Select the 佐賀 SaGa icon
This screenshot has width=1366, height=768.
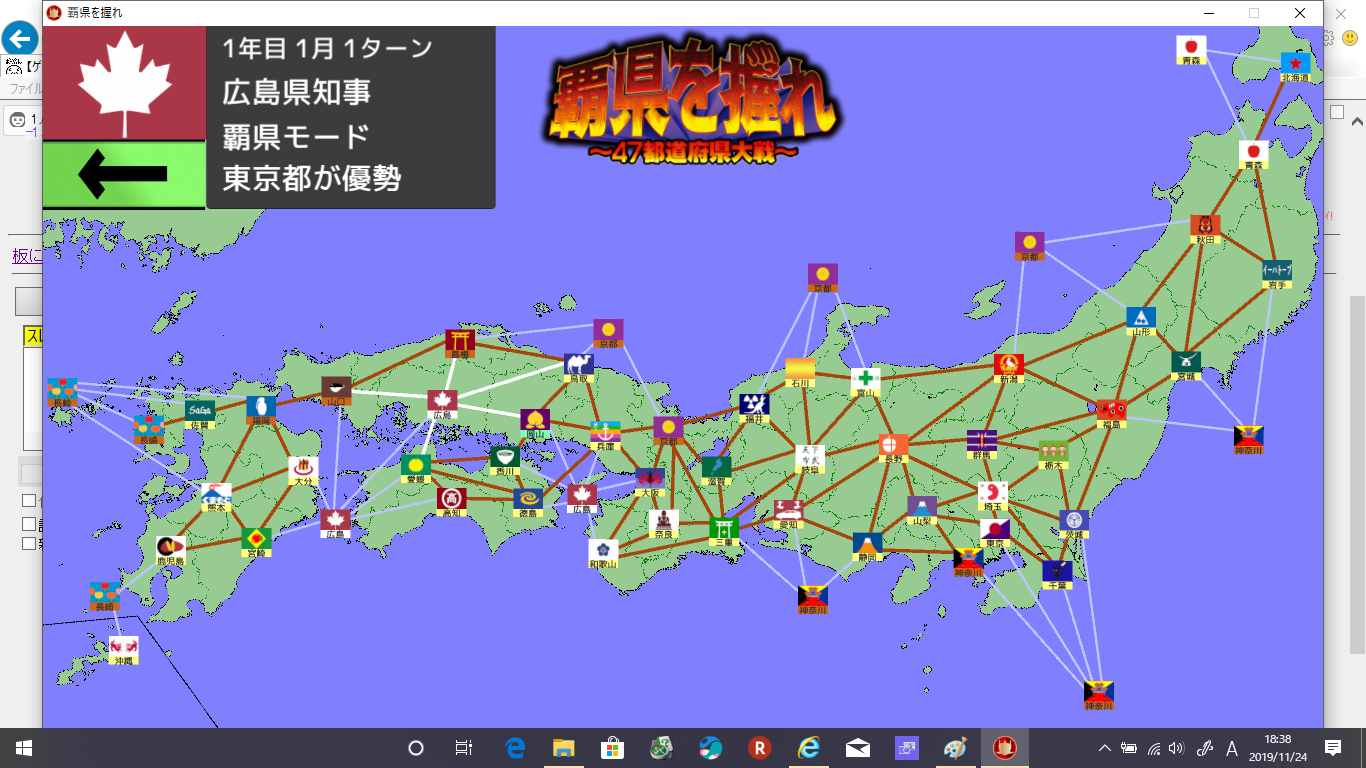tap(199, 415)
